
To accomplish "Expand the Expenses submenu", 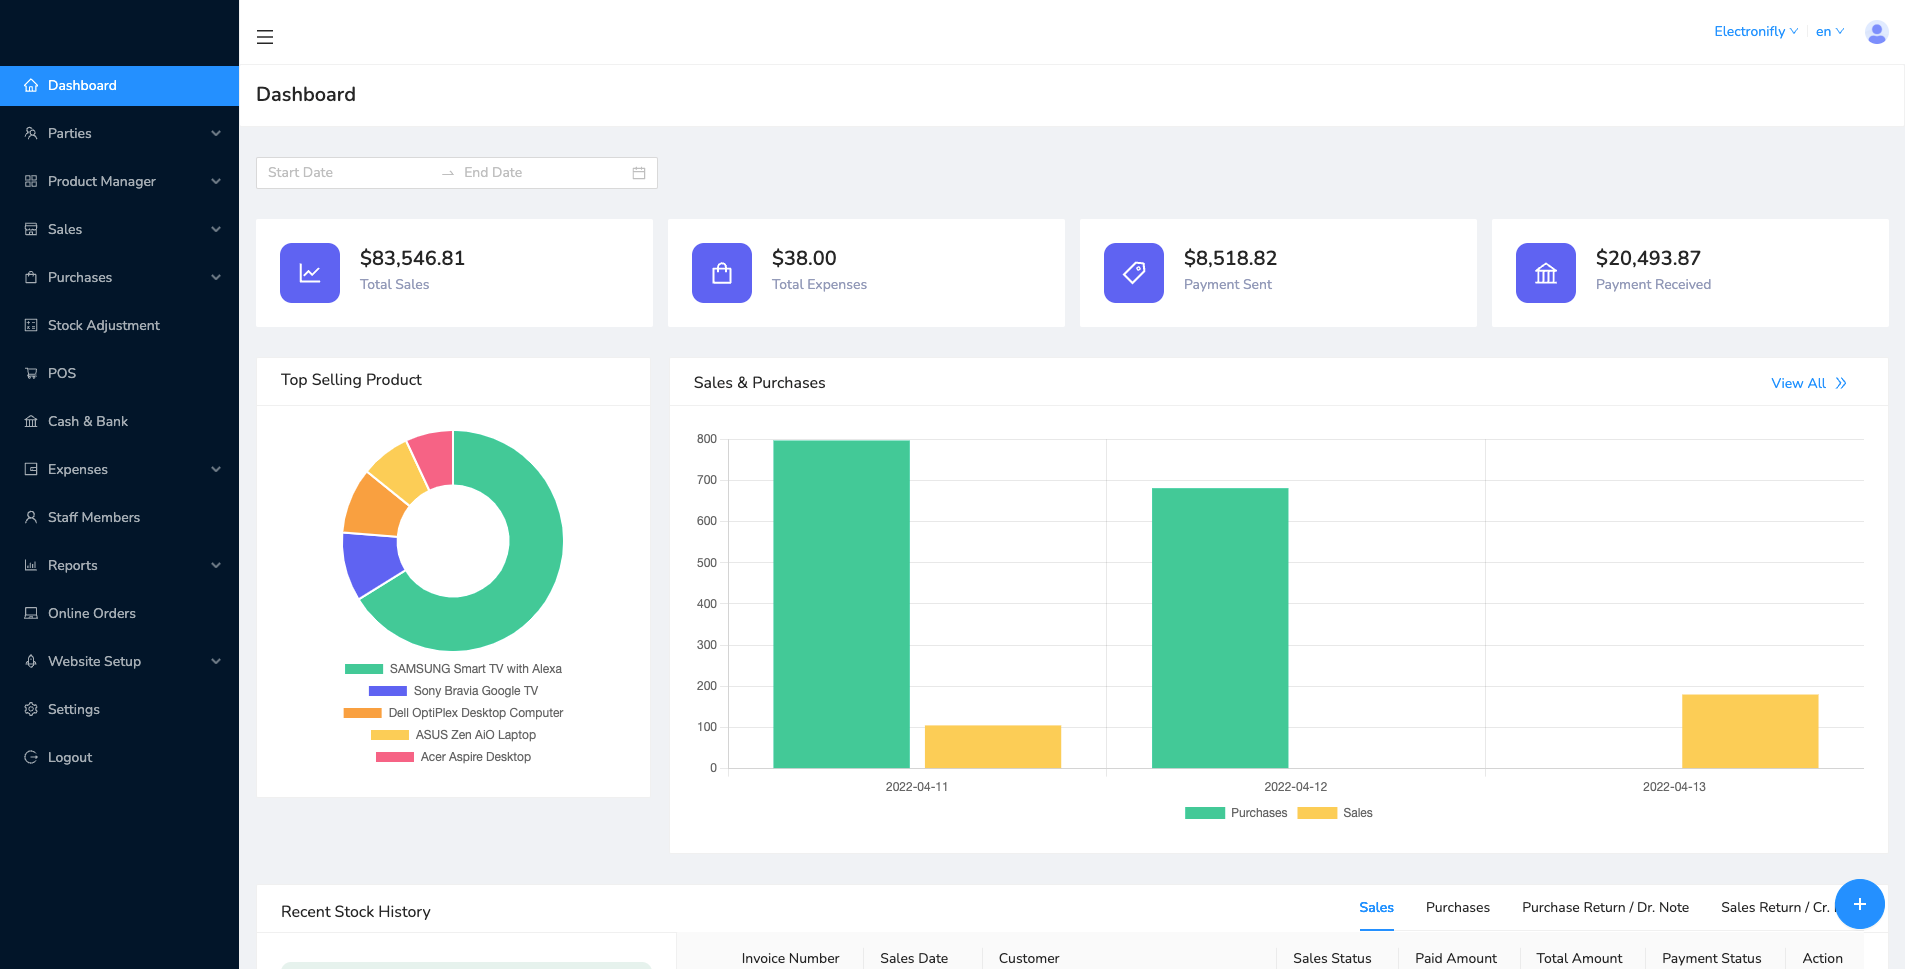I will pos(120,469).
